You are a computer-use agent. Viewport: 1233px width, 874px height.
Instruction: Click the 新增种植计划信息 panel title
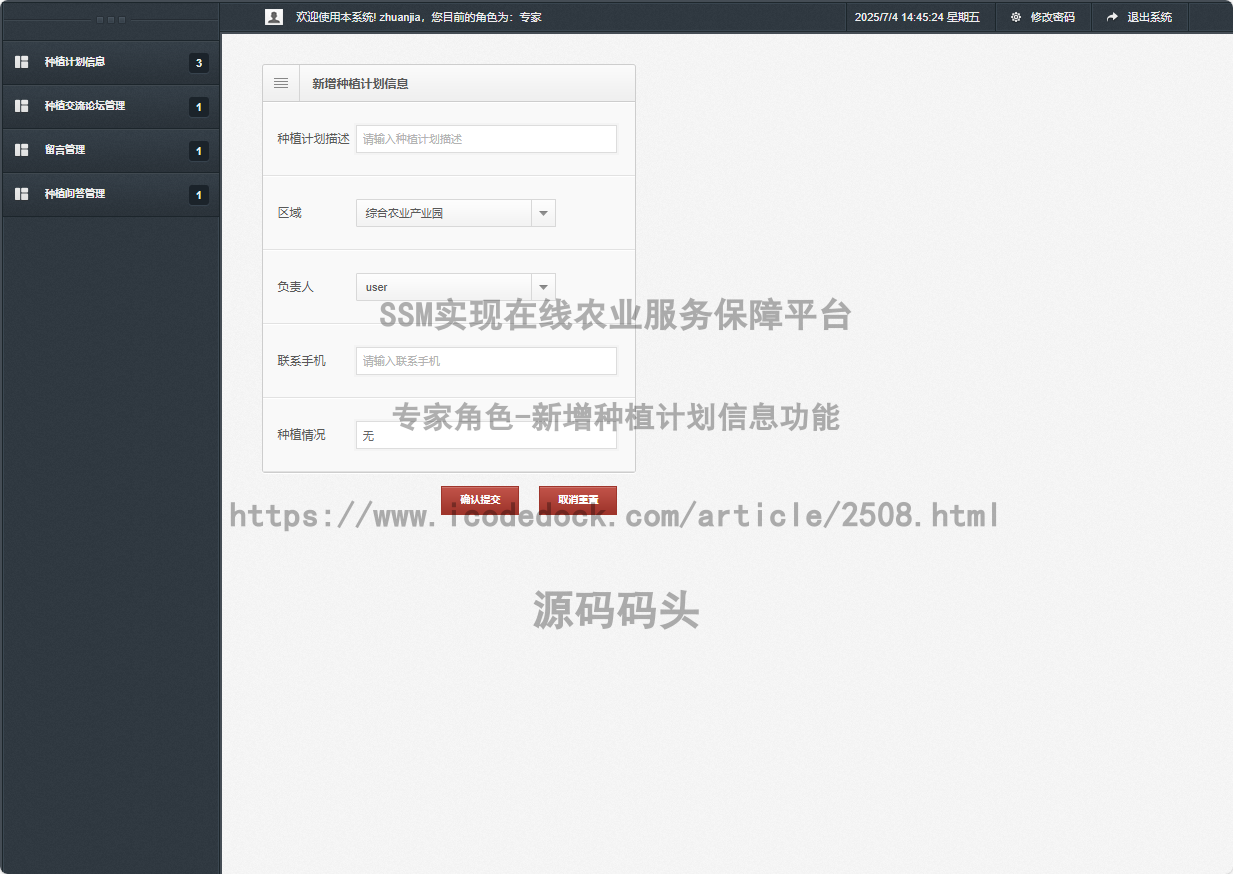coord(360,84)
